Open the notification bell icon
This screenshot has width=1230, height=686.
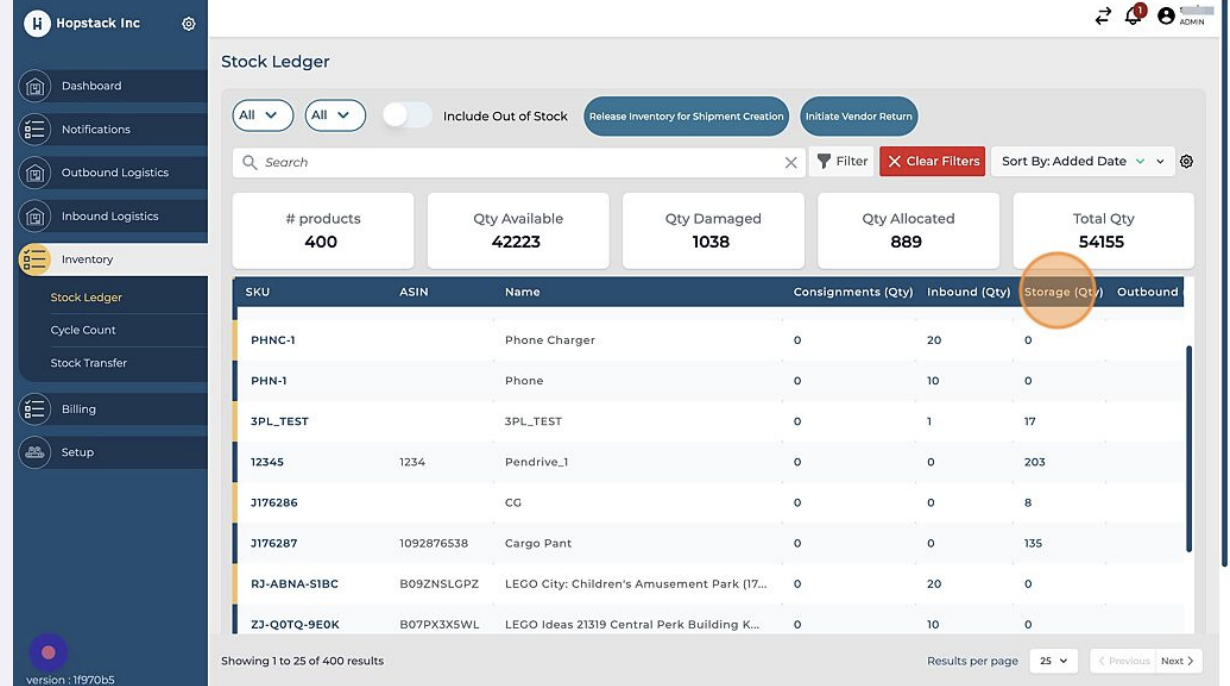tap(1133, 16)
